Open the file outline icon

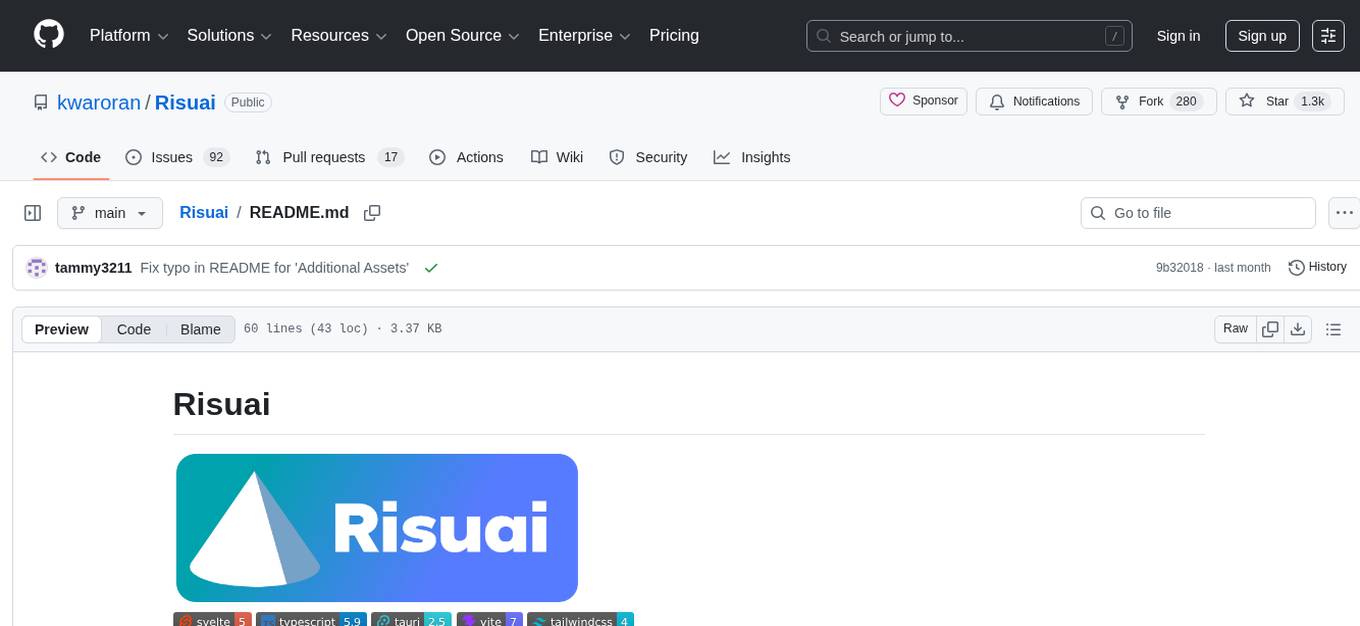point(1334,328)
